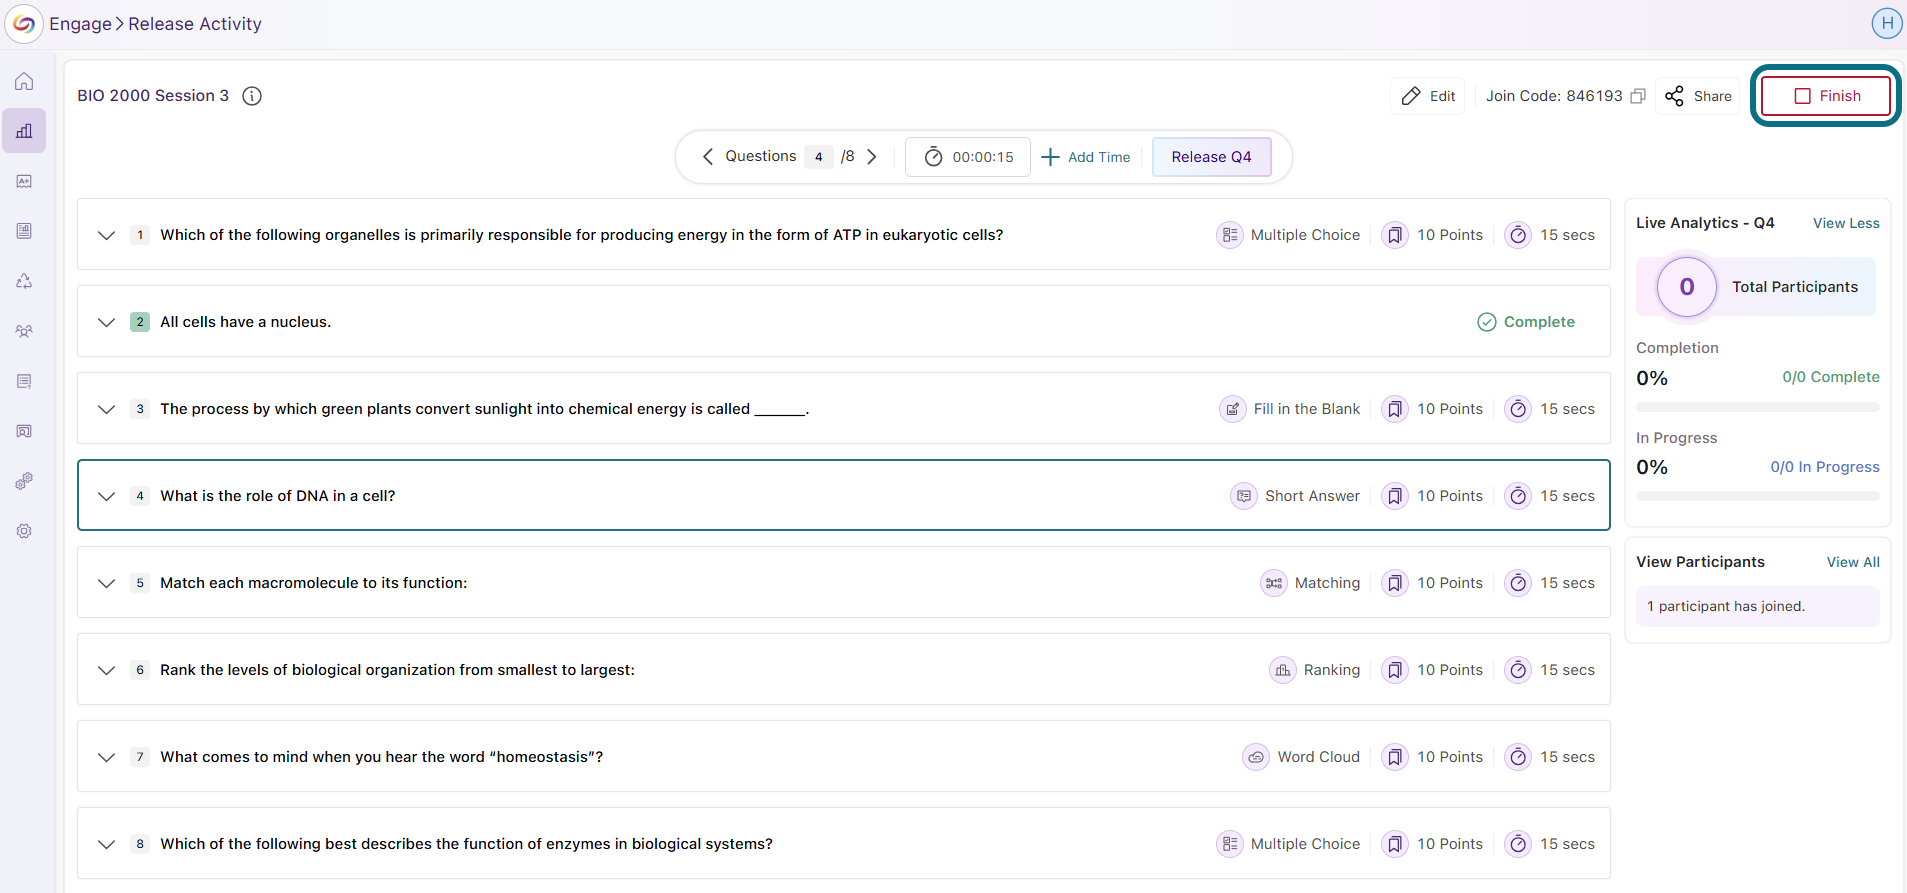Open the book page sidebar icon
Image resolution: width=1907 pixels, height=893 pixels.
pyautogui.click(x=24, y=231)
